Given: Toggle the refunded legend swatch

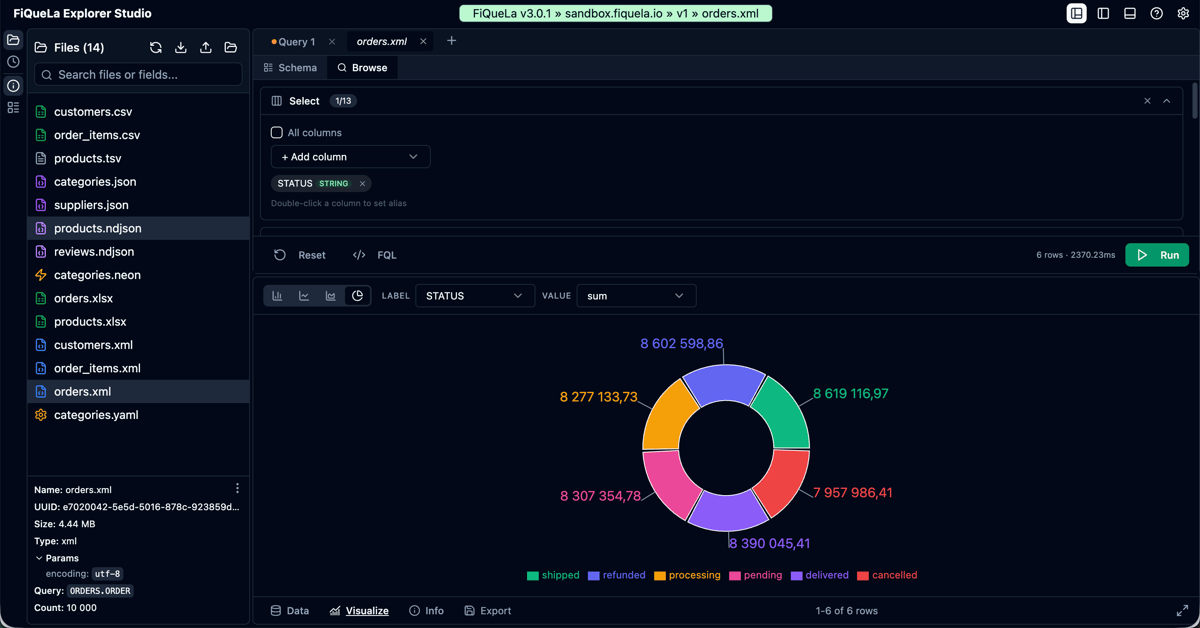Looking at the screenshot, I should [x=593, y=576].
